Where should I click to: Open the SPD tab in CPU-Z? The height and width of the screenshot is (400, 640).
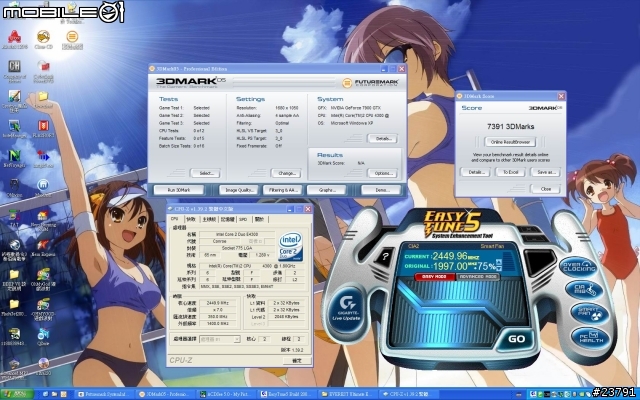tap(243, 219)
